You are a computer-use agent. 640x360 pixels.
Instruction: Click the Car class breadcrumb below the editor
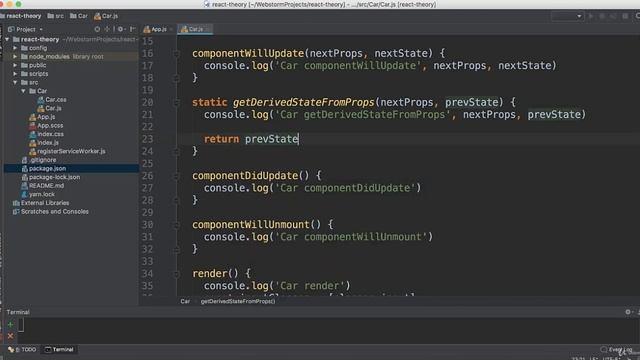click(x=185, y=301)
